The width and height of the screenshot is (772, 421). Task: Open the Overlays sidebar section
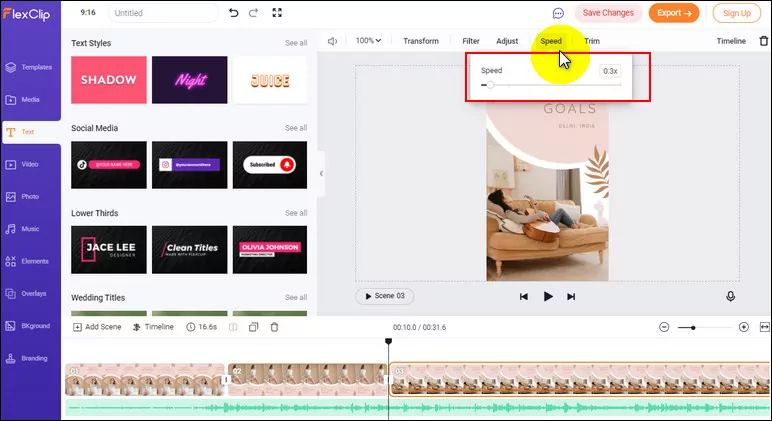click(27, 293)
